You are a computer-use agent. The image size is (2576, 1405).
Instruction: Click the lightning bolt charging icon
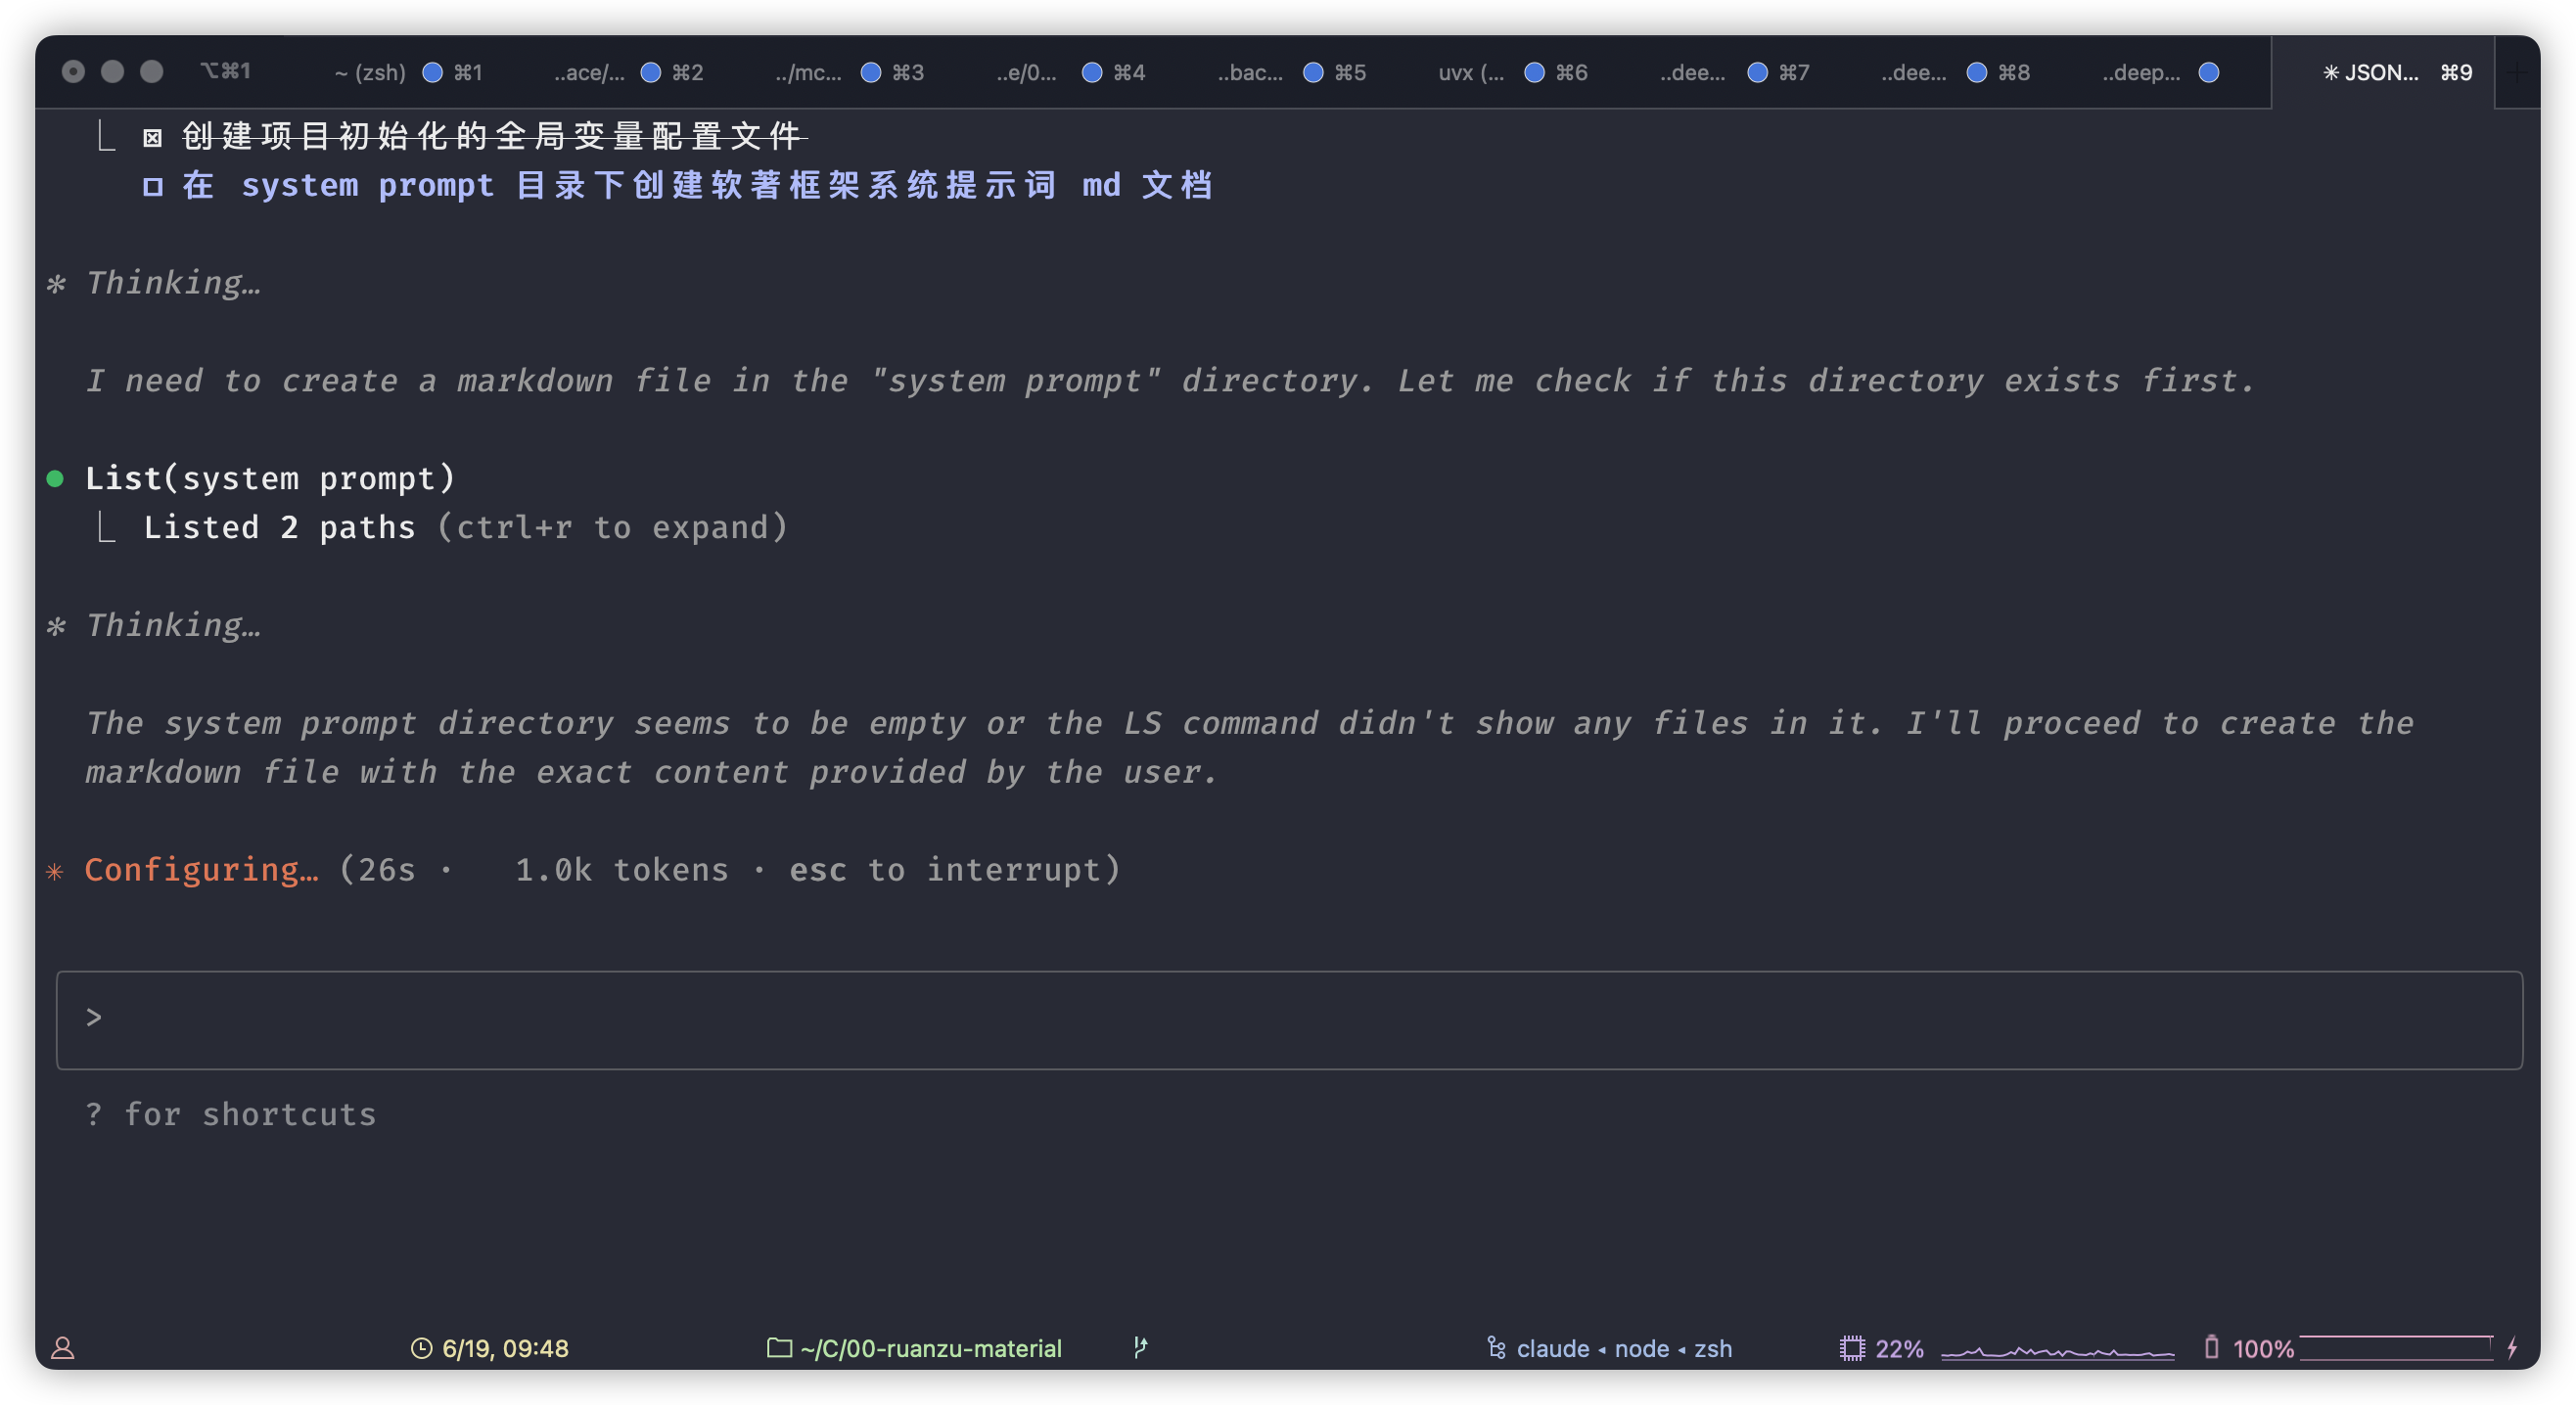[x=2512, y=1347]
